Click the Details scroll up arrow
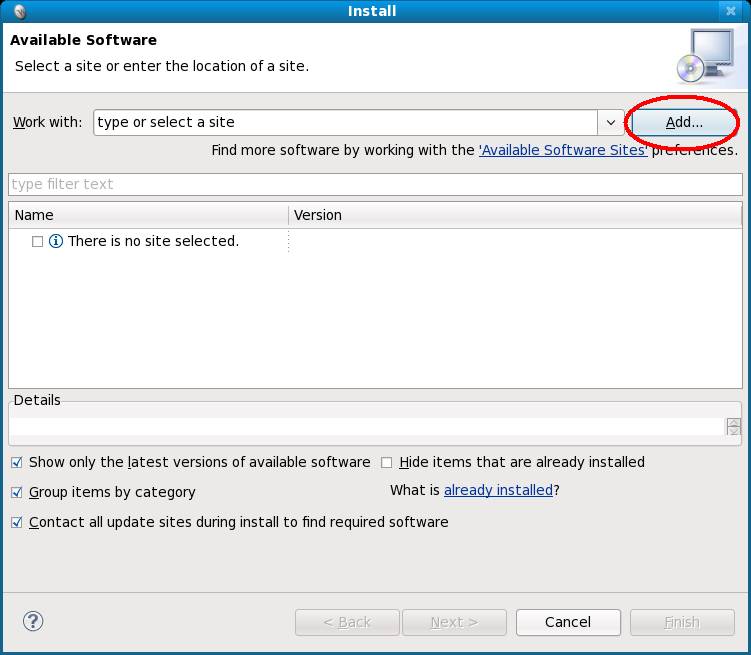The height and width of the screenshot is (655, 751). [x=733, y=423]
